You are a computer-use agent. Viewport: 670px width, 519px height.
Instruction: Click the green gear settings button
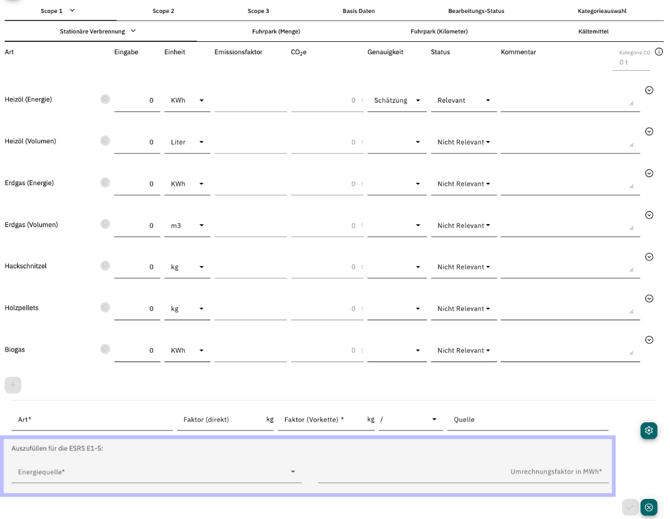click(x=649, y=431)
